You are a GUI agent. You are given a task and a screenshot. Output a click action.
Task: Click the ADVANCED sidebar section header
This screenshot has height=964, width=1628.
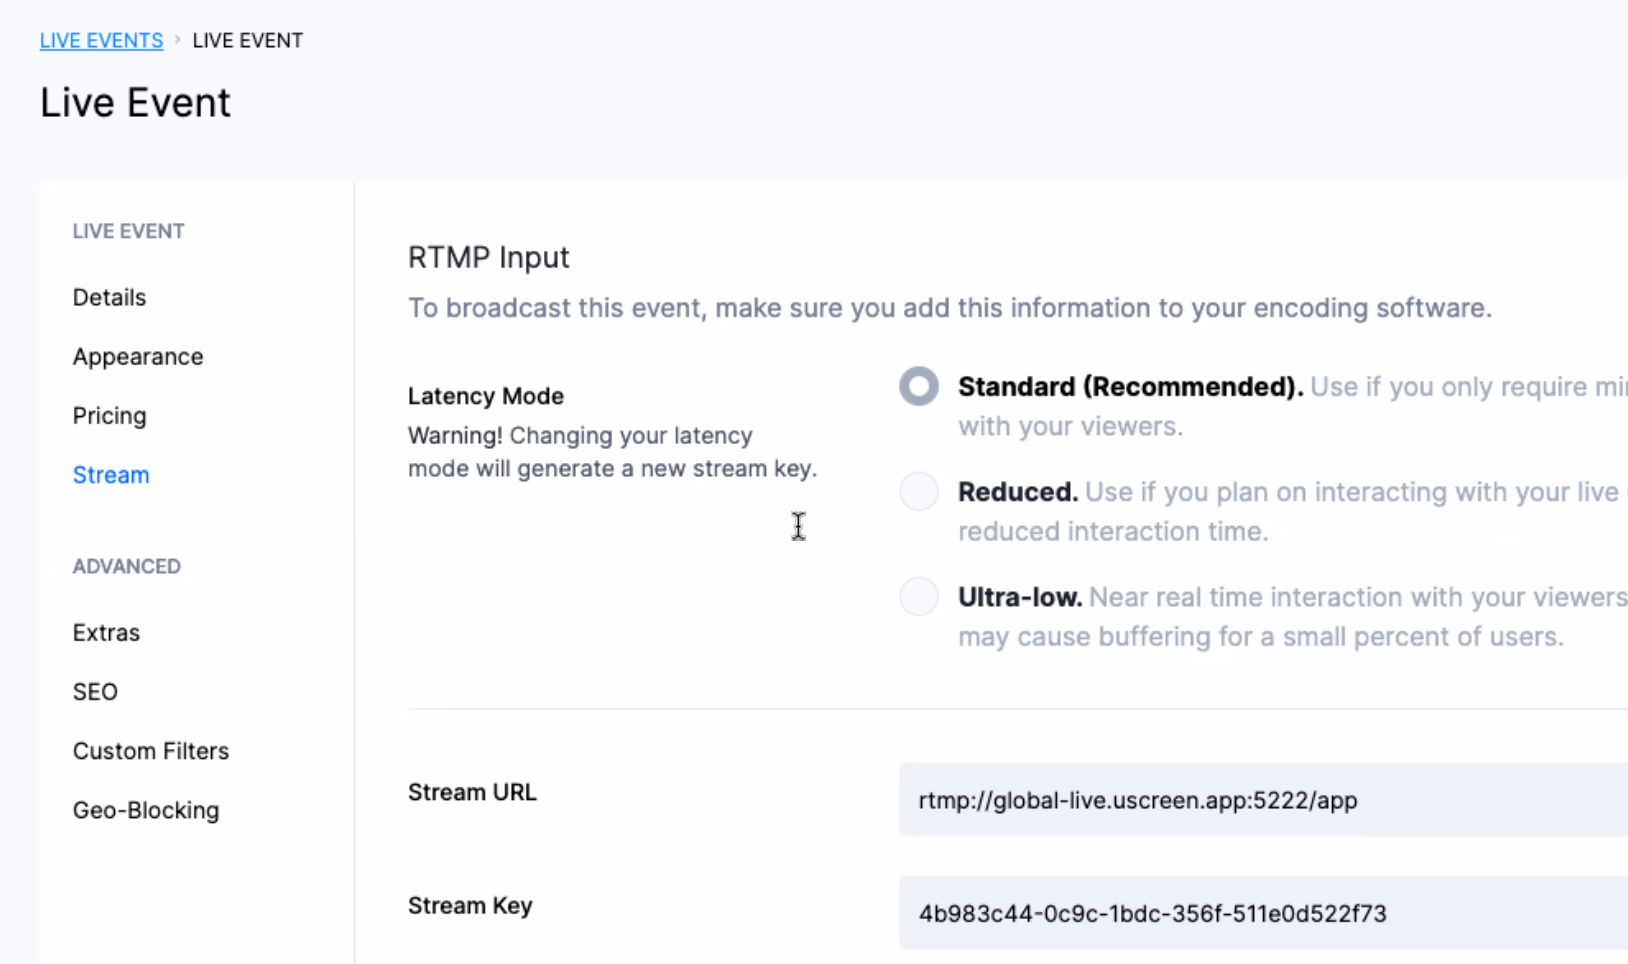coord(127,567)
